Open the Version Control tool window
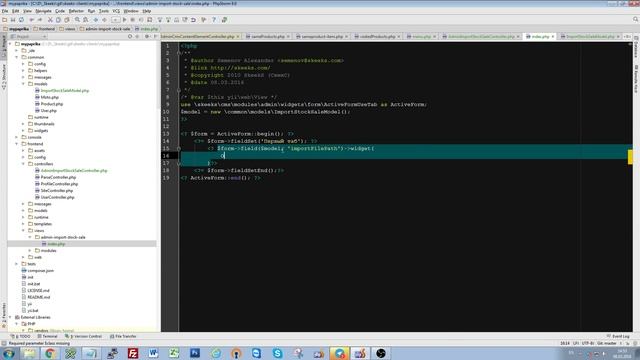 point(84,336)
